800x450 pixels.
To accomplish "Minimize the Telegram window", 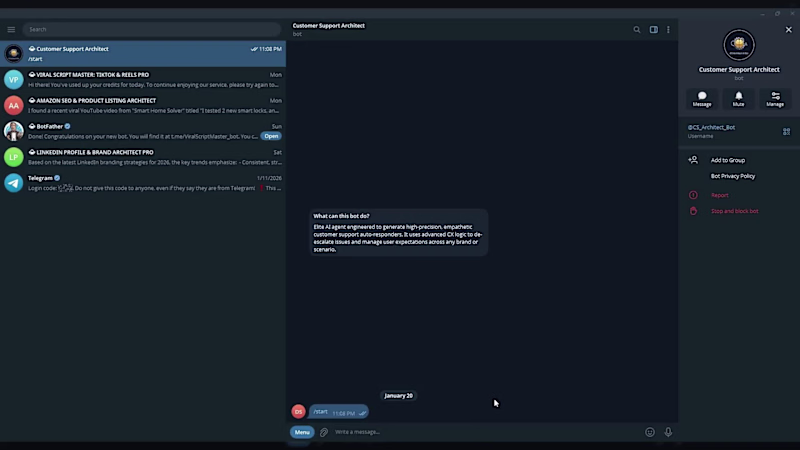I will point(762,14).
